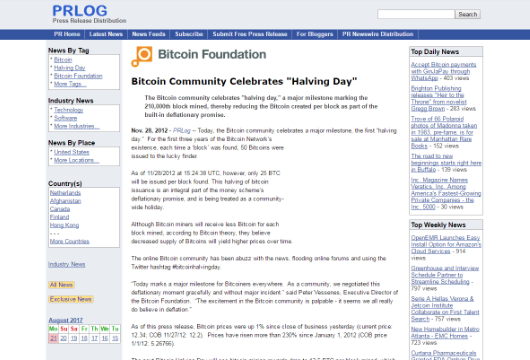Select calendar day 18
The width and height of the screenshot is (530, 360).
point(84,338)
